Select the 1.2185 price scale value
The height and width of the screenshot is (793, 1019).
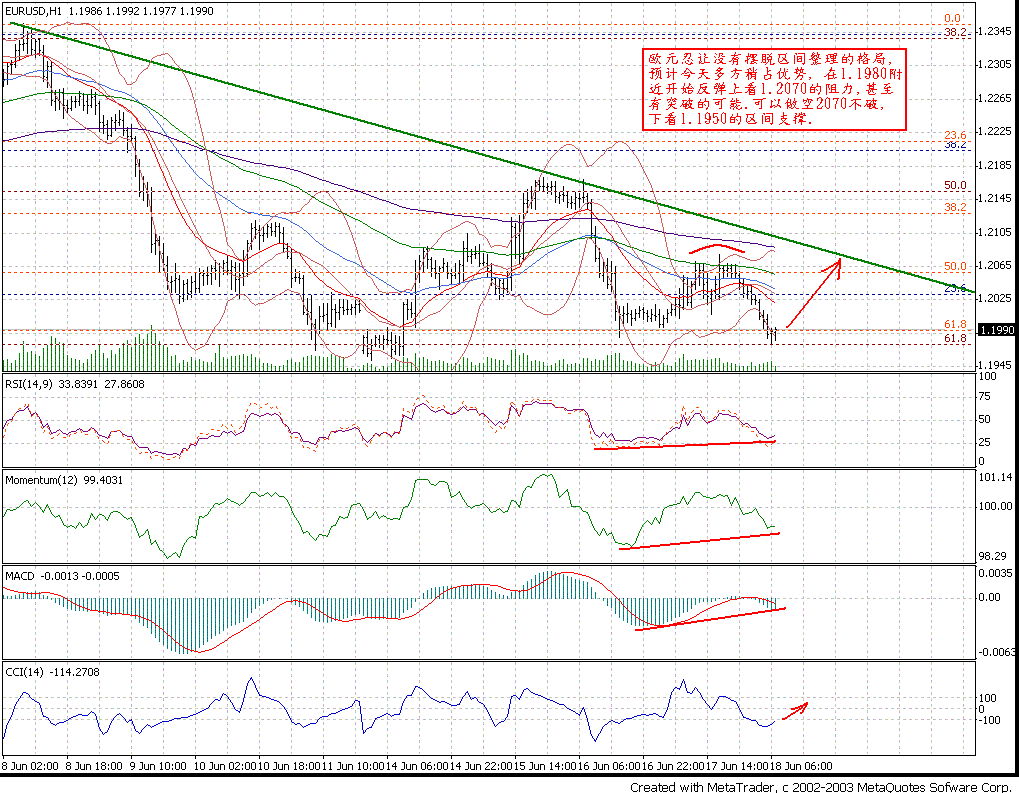[x=996, y=165]
